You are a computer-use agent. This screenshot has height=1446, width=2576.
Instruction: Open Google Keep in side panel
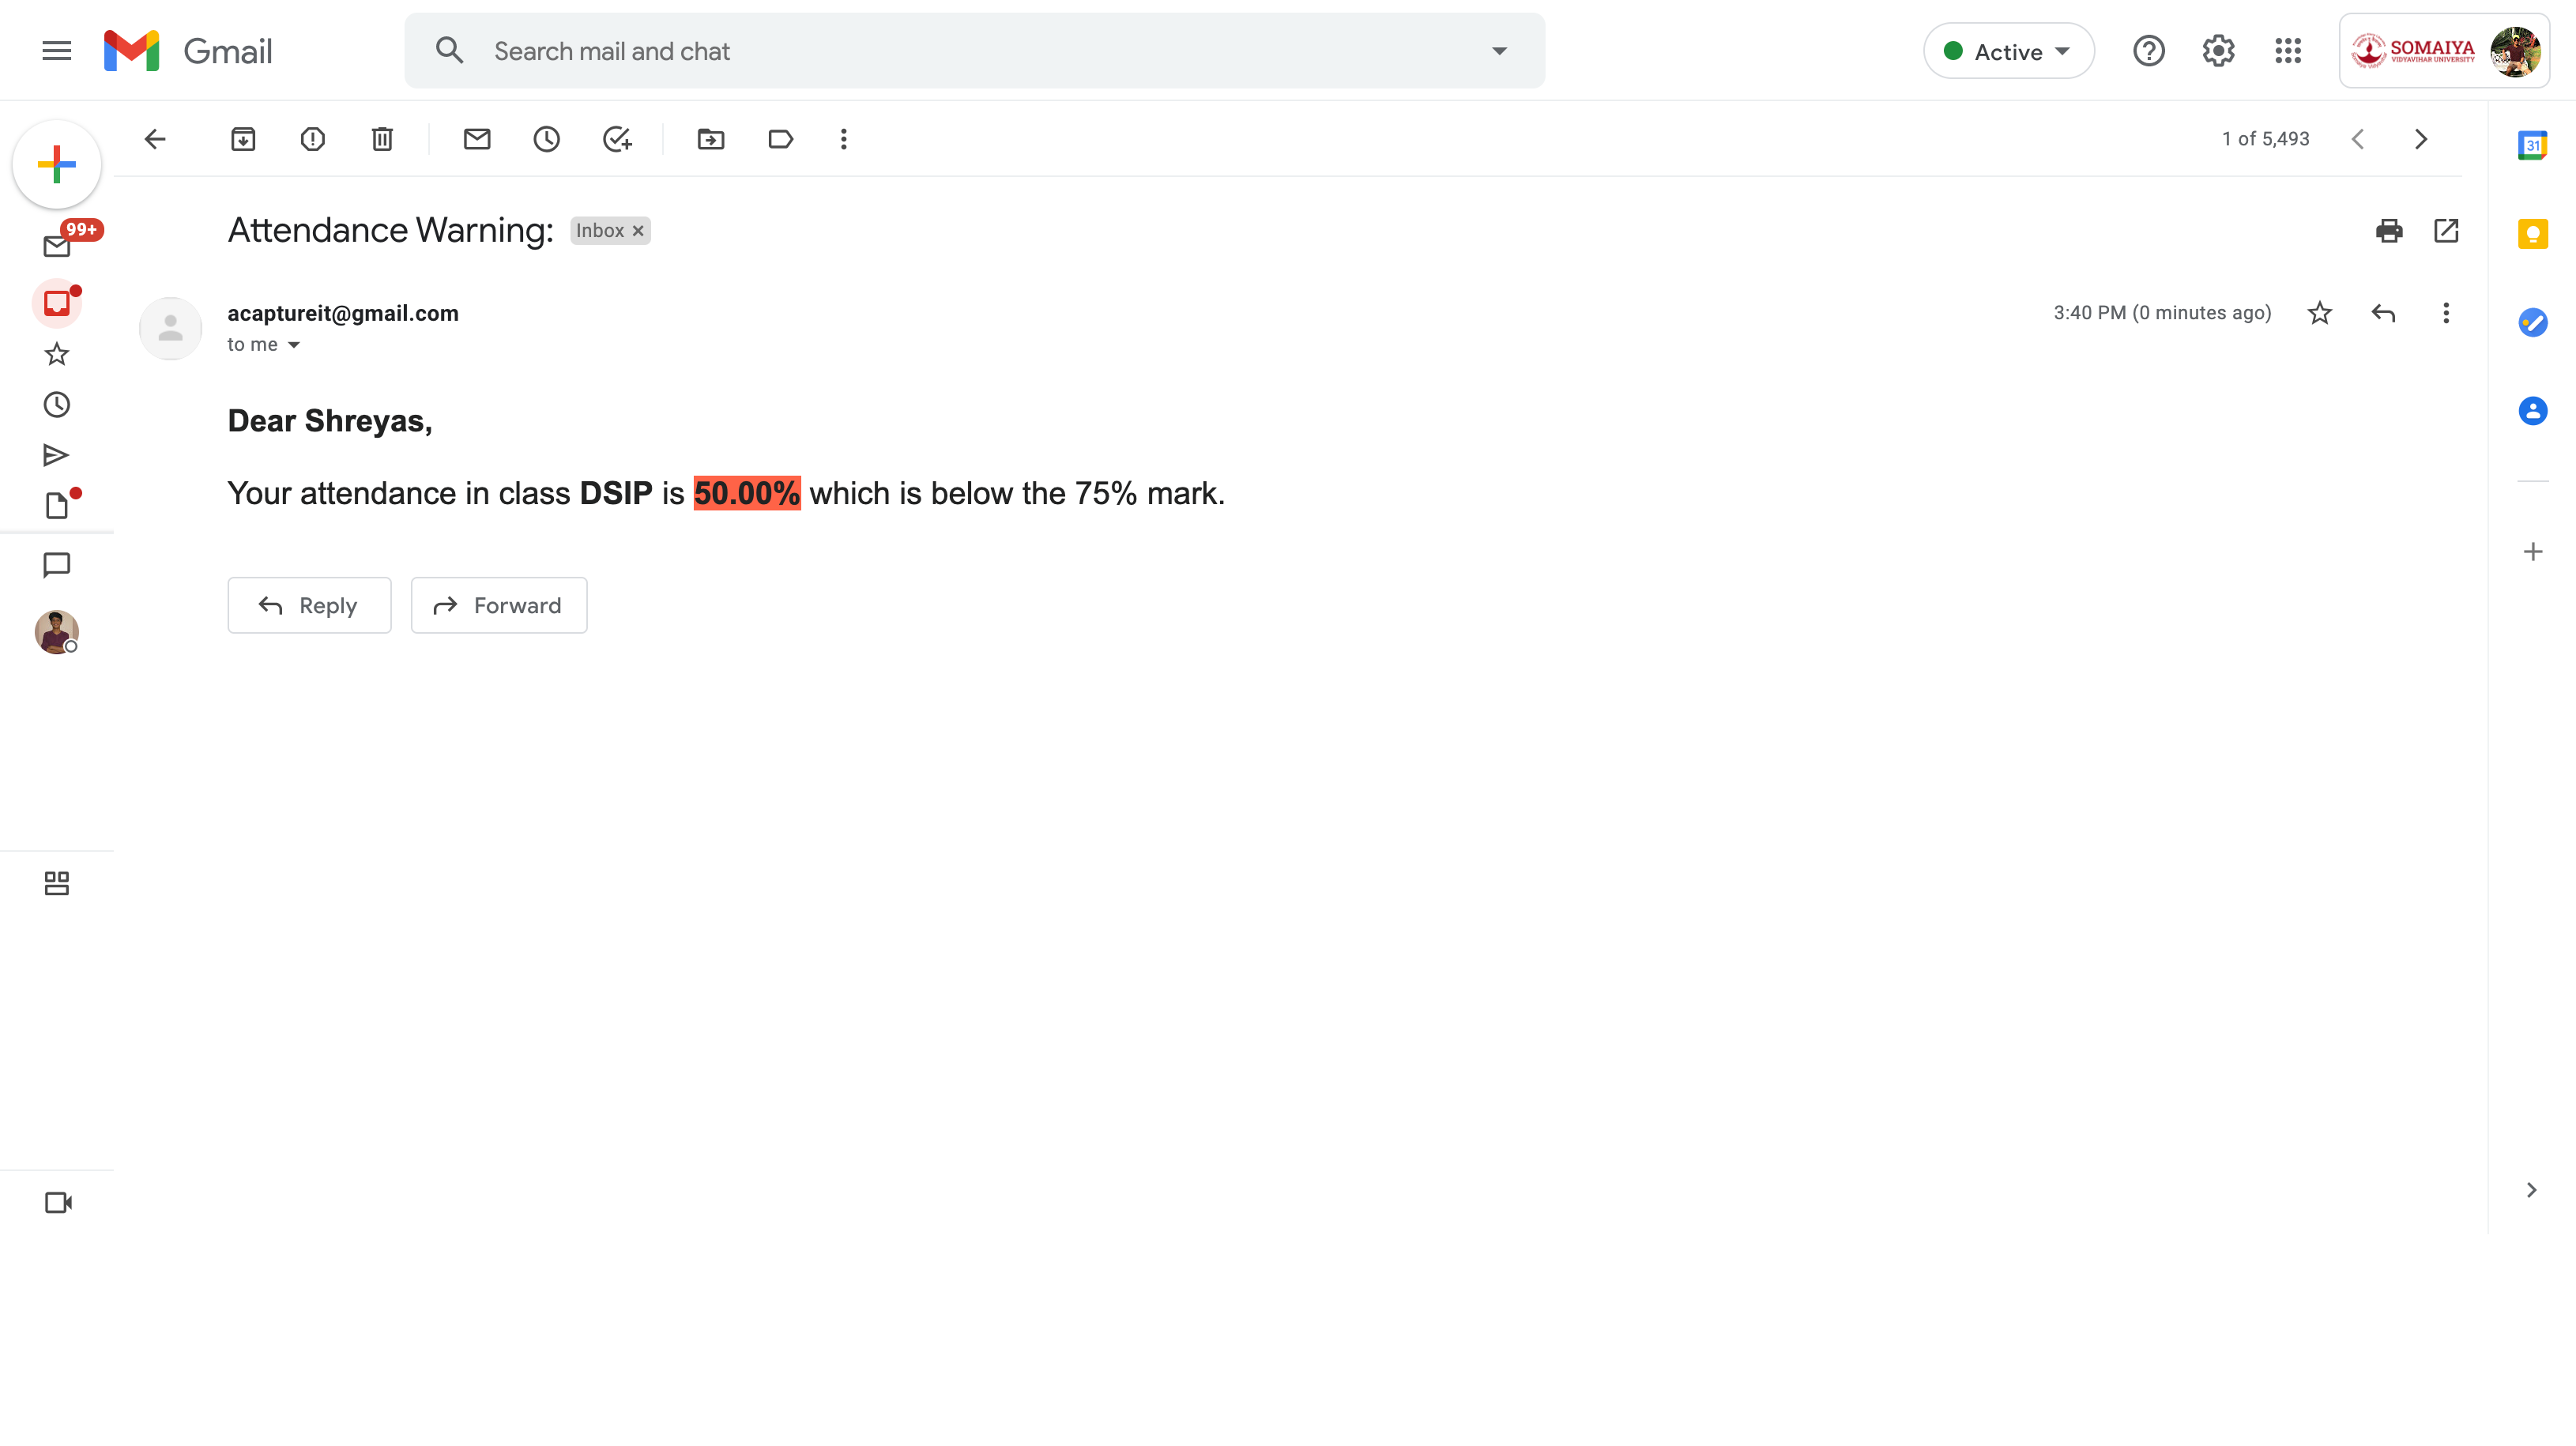click(2532, 234)
